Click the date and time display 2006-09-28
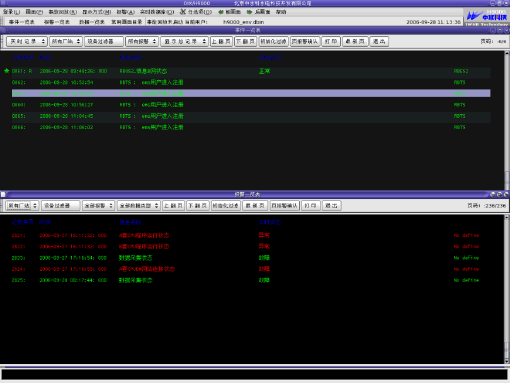This screenshot has width=510, height=383. 433,22
